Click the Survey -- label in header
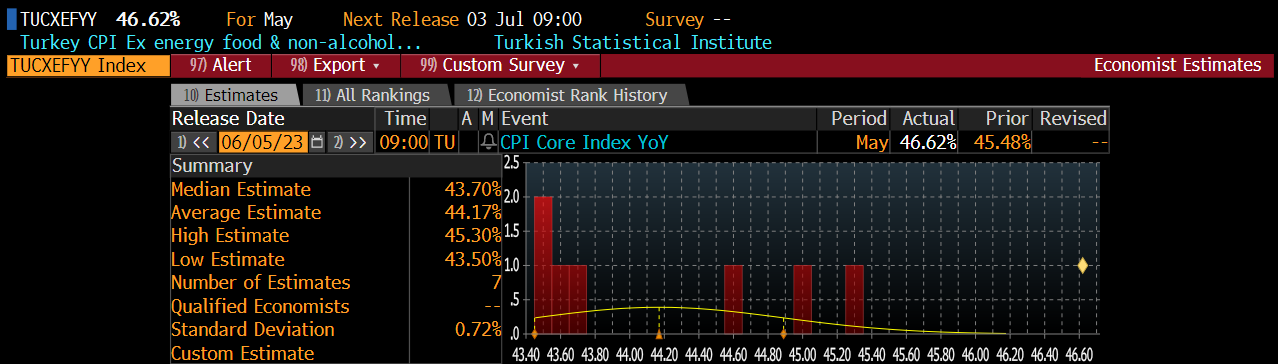 click(688, 19)
